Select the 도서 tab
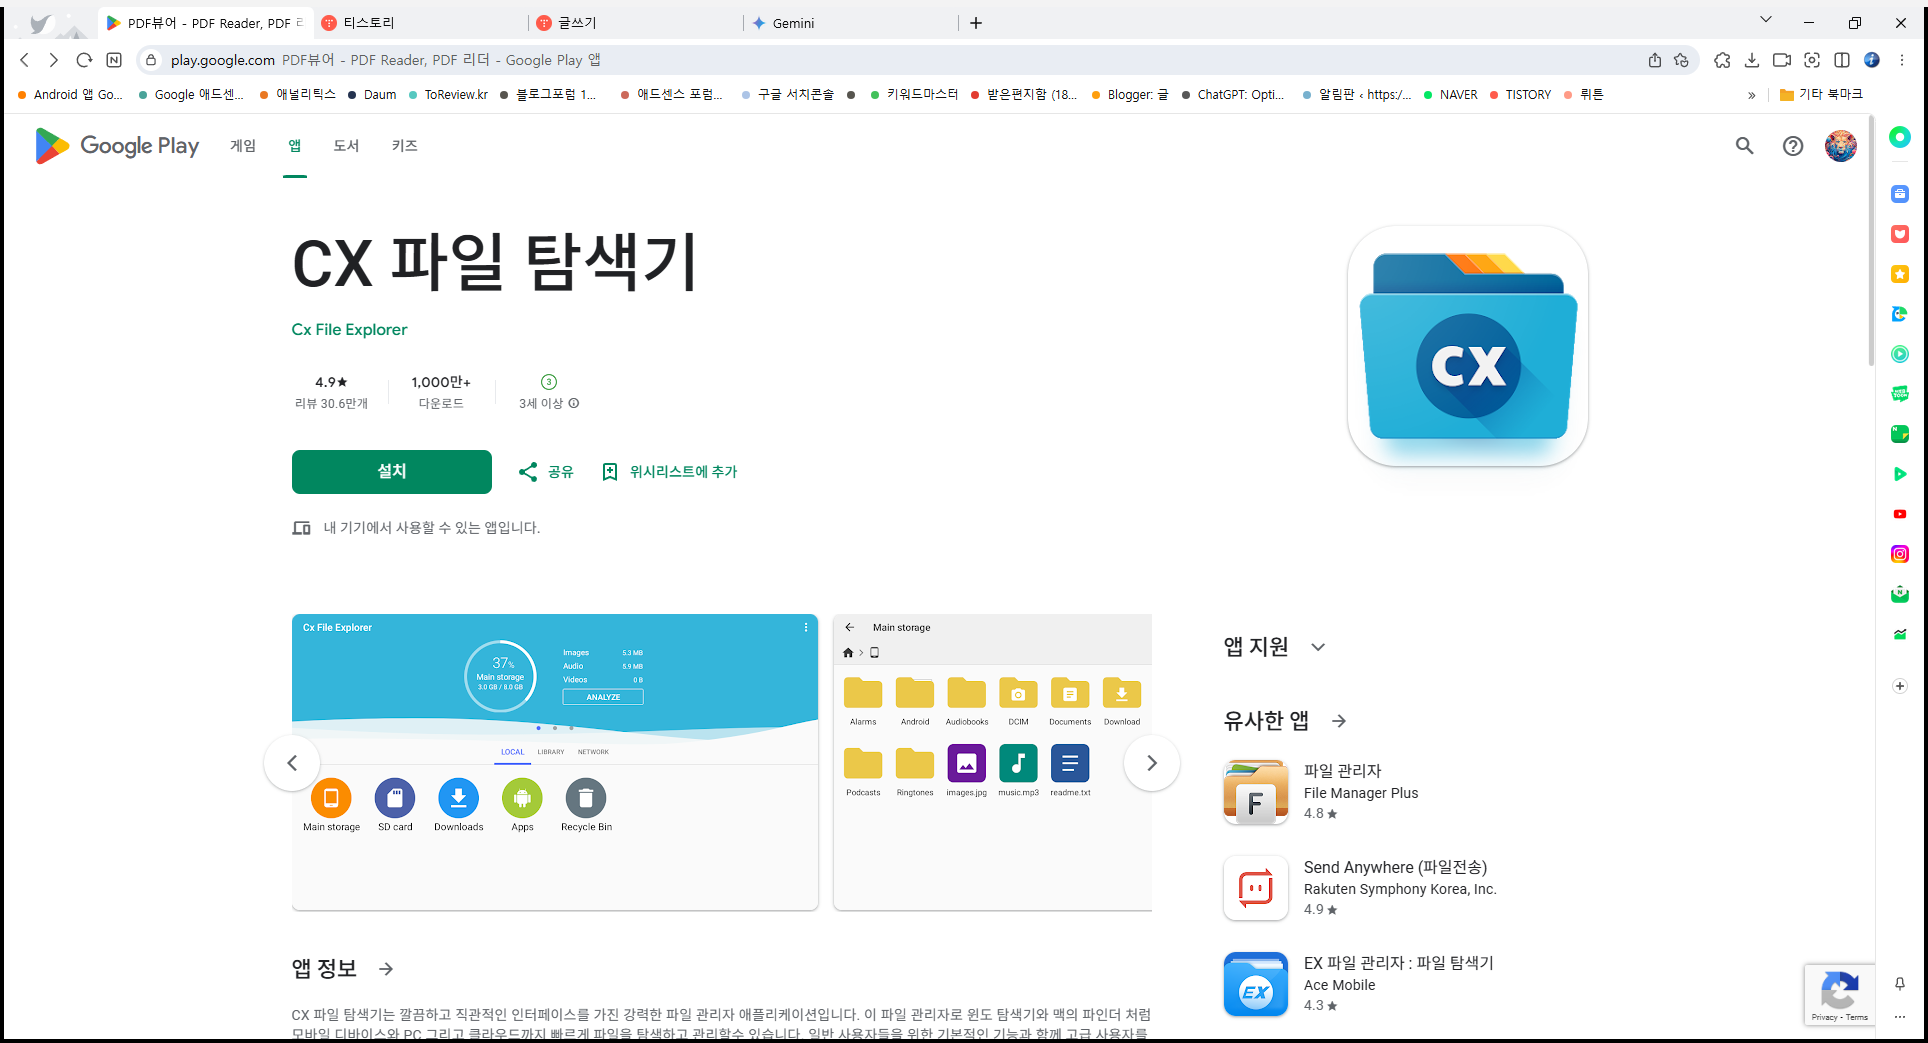This screenshot has width=1928, height=1043. point(346,146)
